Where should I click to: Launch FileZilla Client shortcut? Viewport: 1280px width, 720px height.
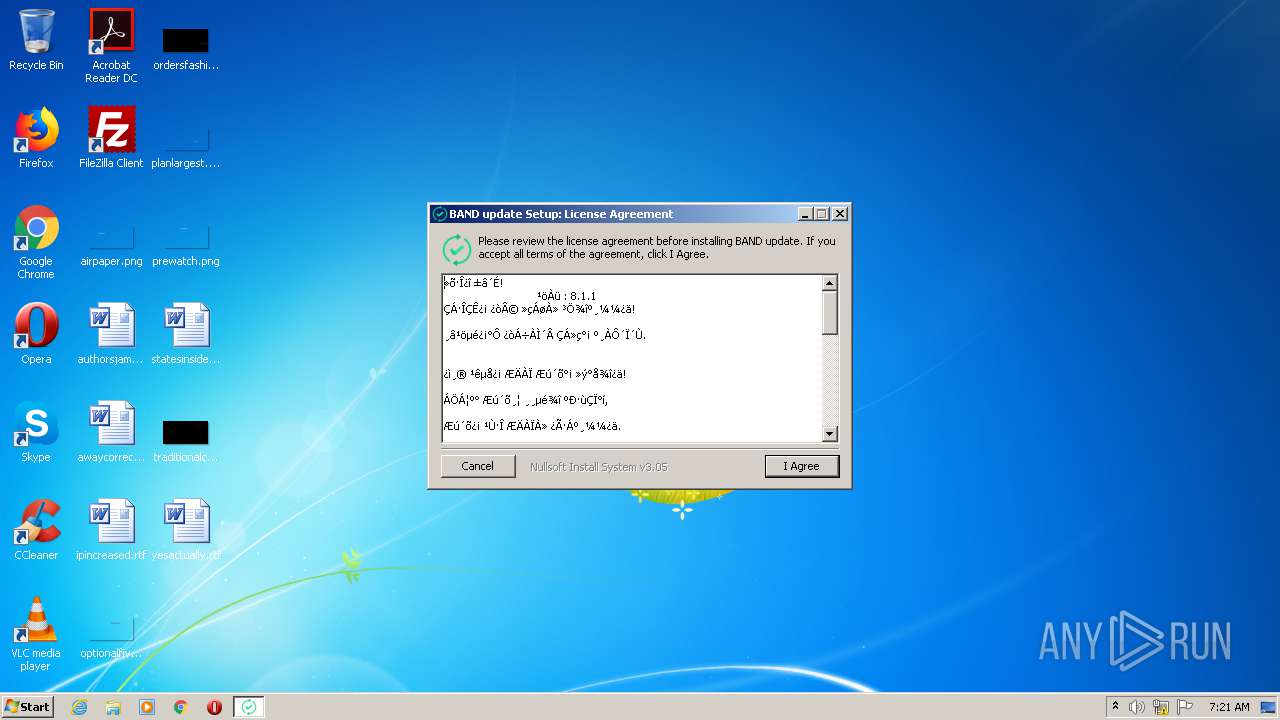click(x=111, y=139)
